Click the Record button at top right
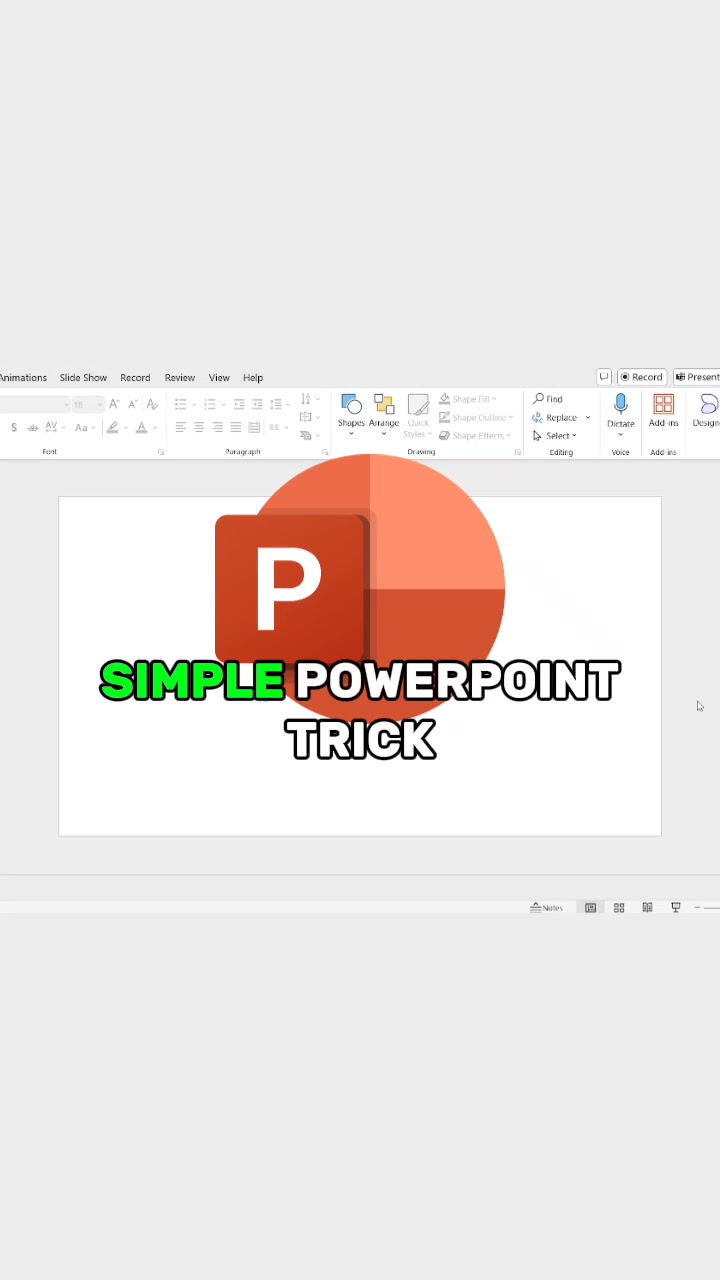The height and width of the screenshot is (1280, 720). tap(642, 377)
